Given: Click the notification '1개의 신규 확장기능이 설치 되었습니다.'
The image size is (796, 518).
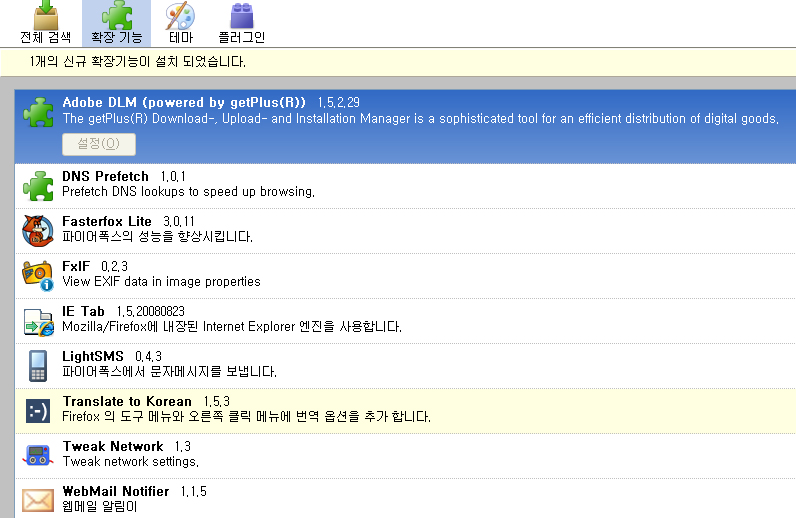Looking at the screenshot, I should click(x=138, y=62).
